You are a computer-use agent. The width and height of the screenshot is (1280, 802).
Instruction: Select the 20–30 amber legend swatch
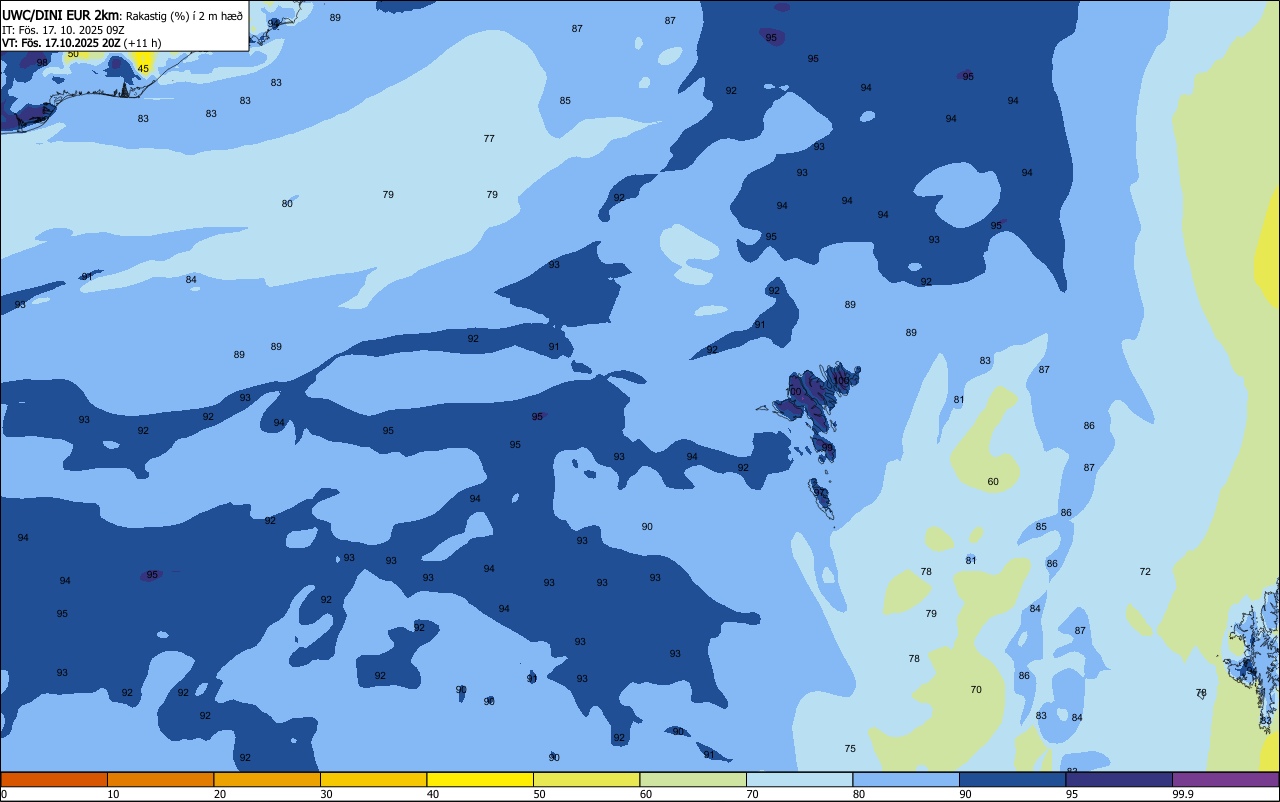point(267,779)
